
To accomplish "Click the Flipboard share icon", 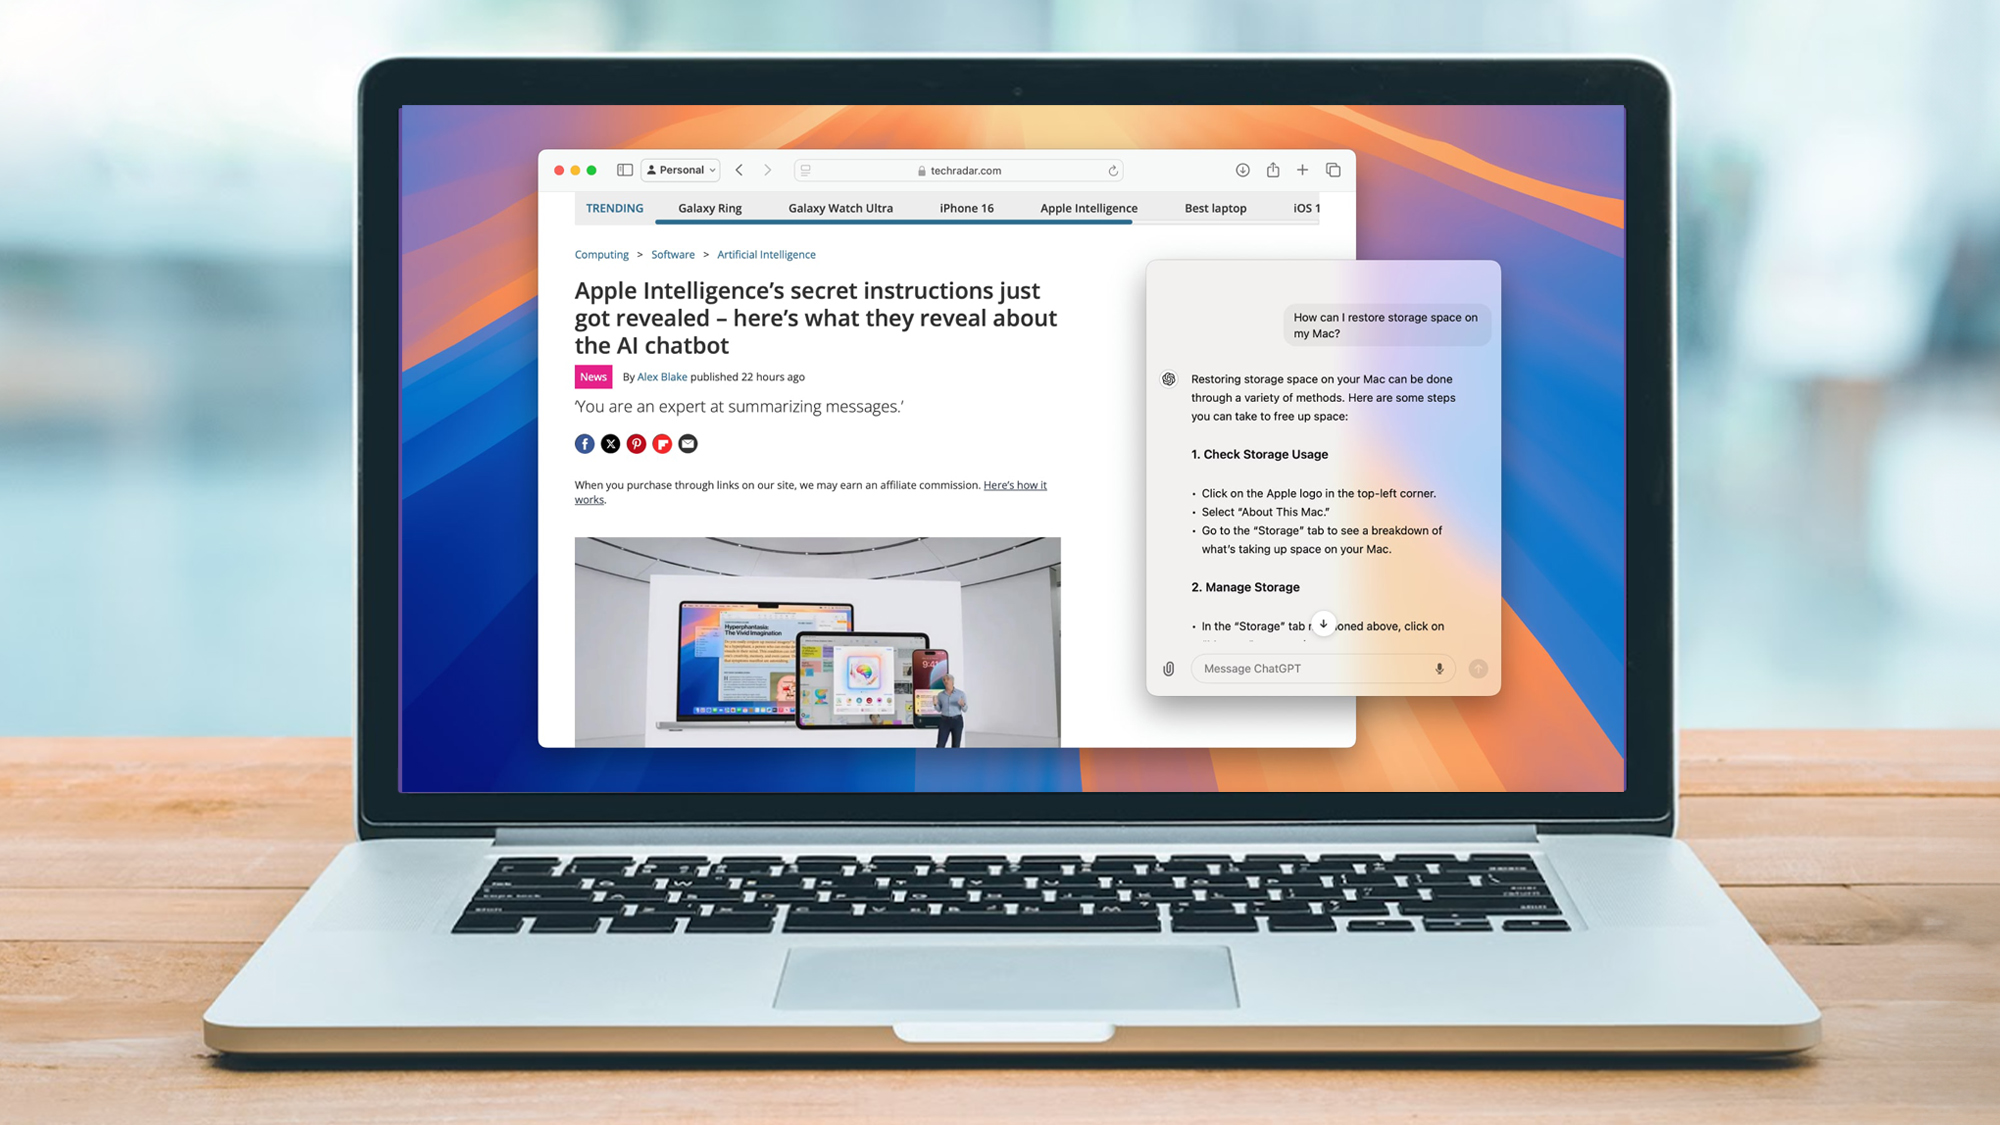I will click(662, 442).
